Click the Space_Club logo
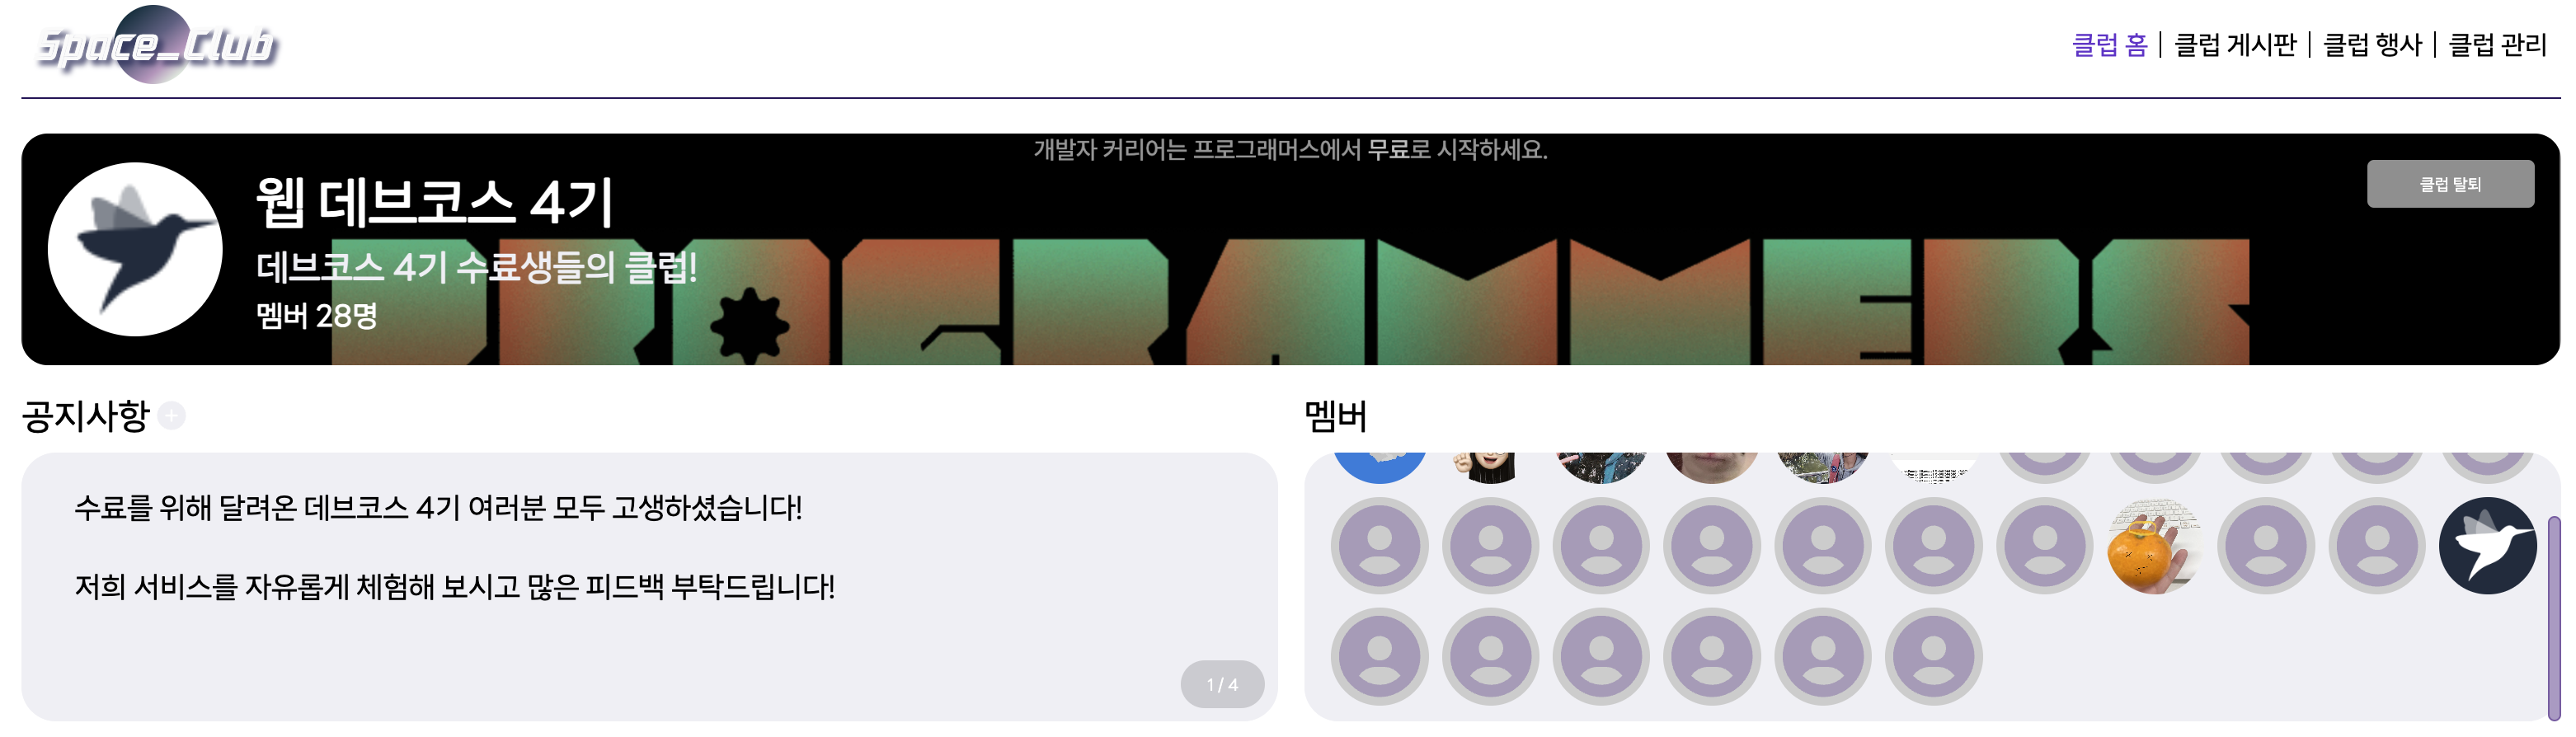The image size is (2576, 737). [155, 44]
